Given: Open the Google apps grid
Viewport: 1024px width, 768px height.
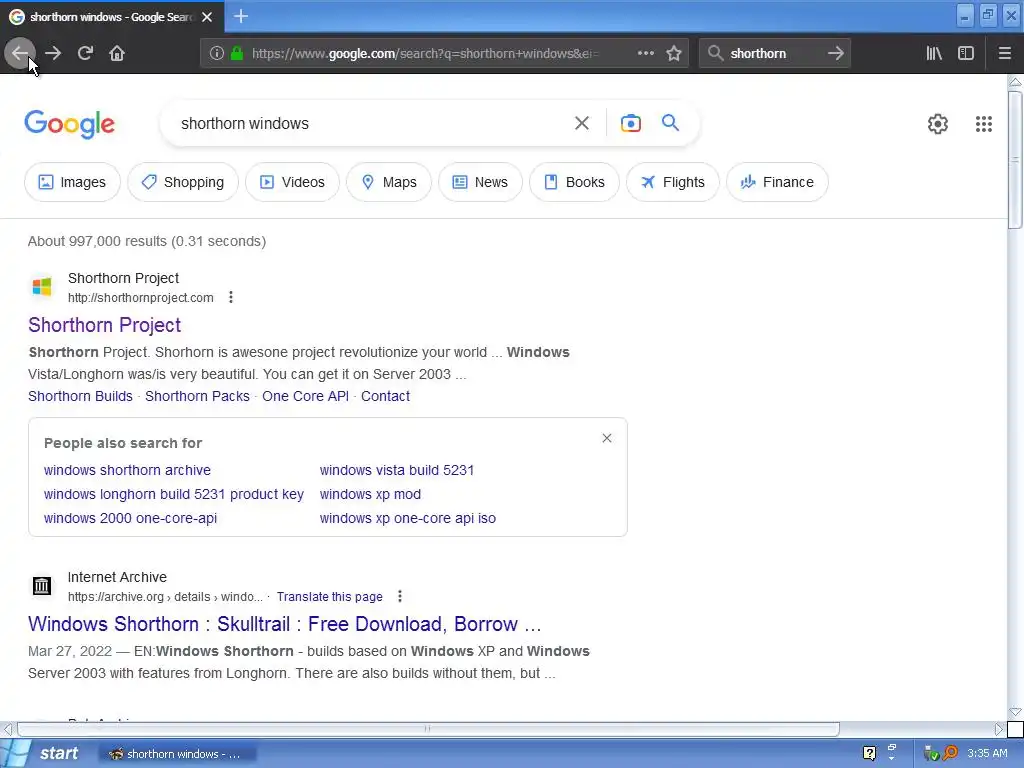Looking at the screenshot, I should [984, 124].
